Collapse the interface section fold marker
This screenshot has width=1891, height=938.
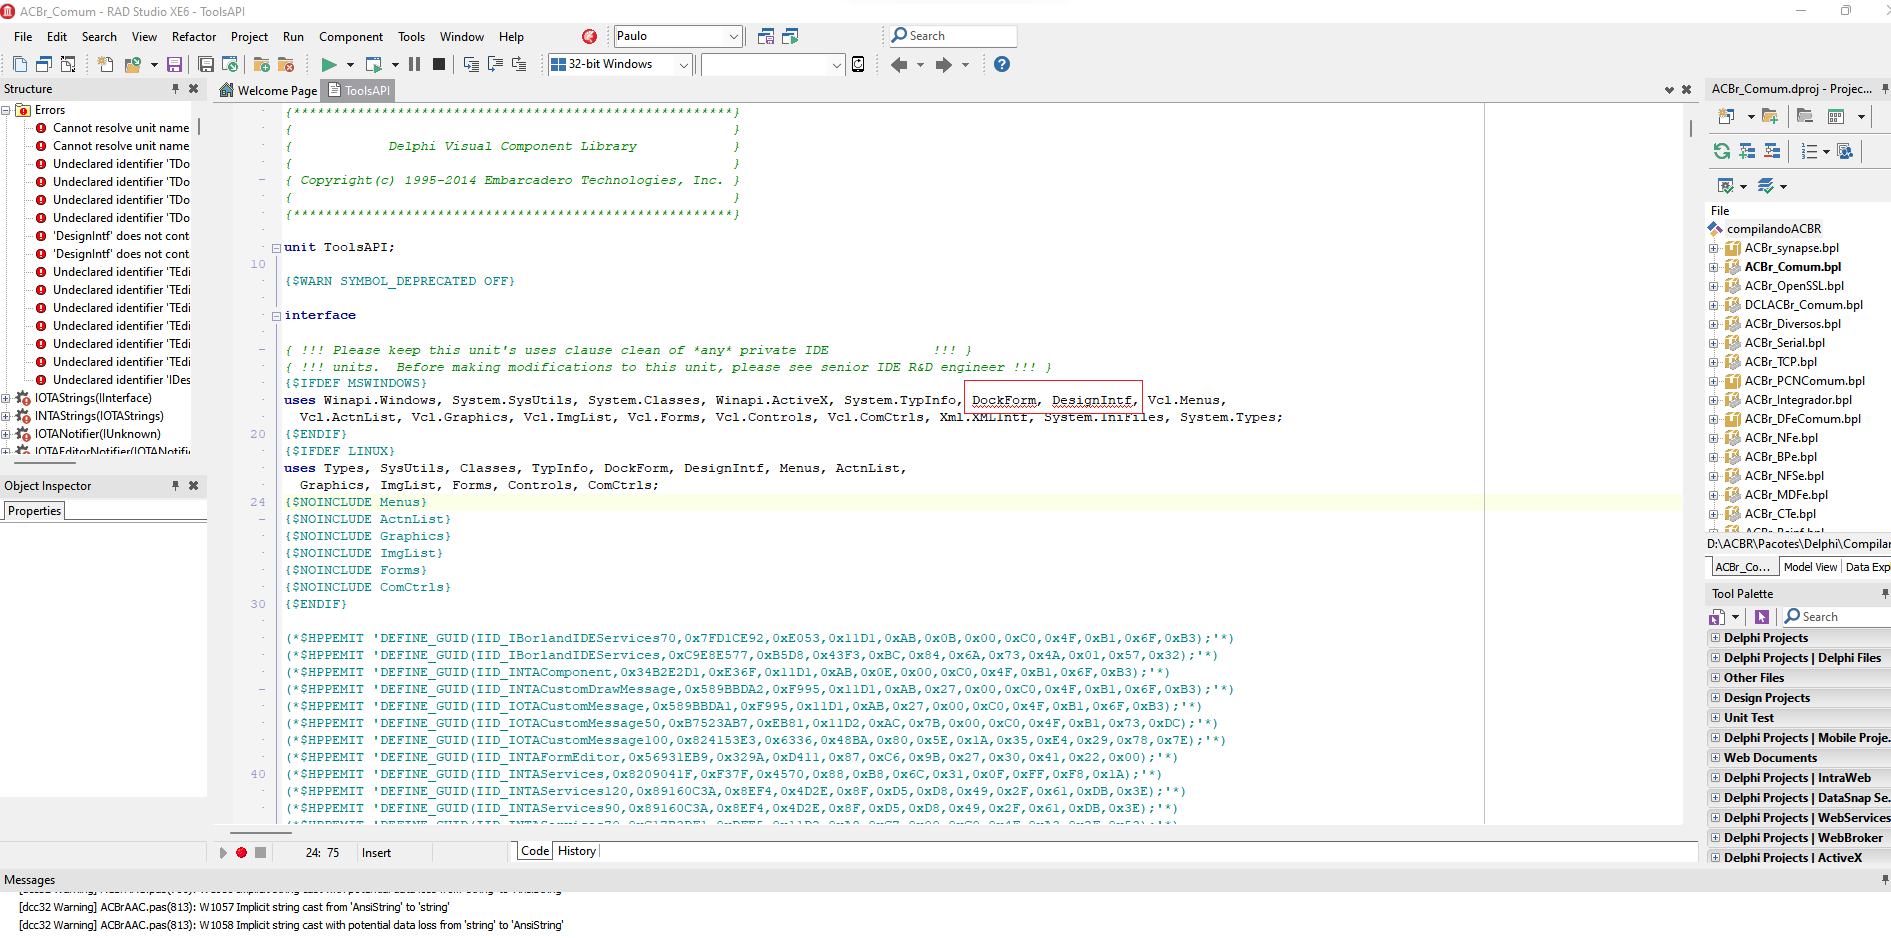tap(276, 316)
